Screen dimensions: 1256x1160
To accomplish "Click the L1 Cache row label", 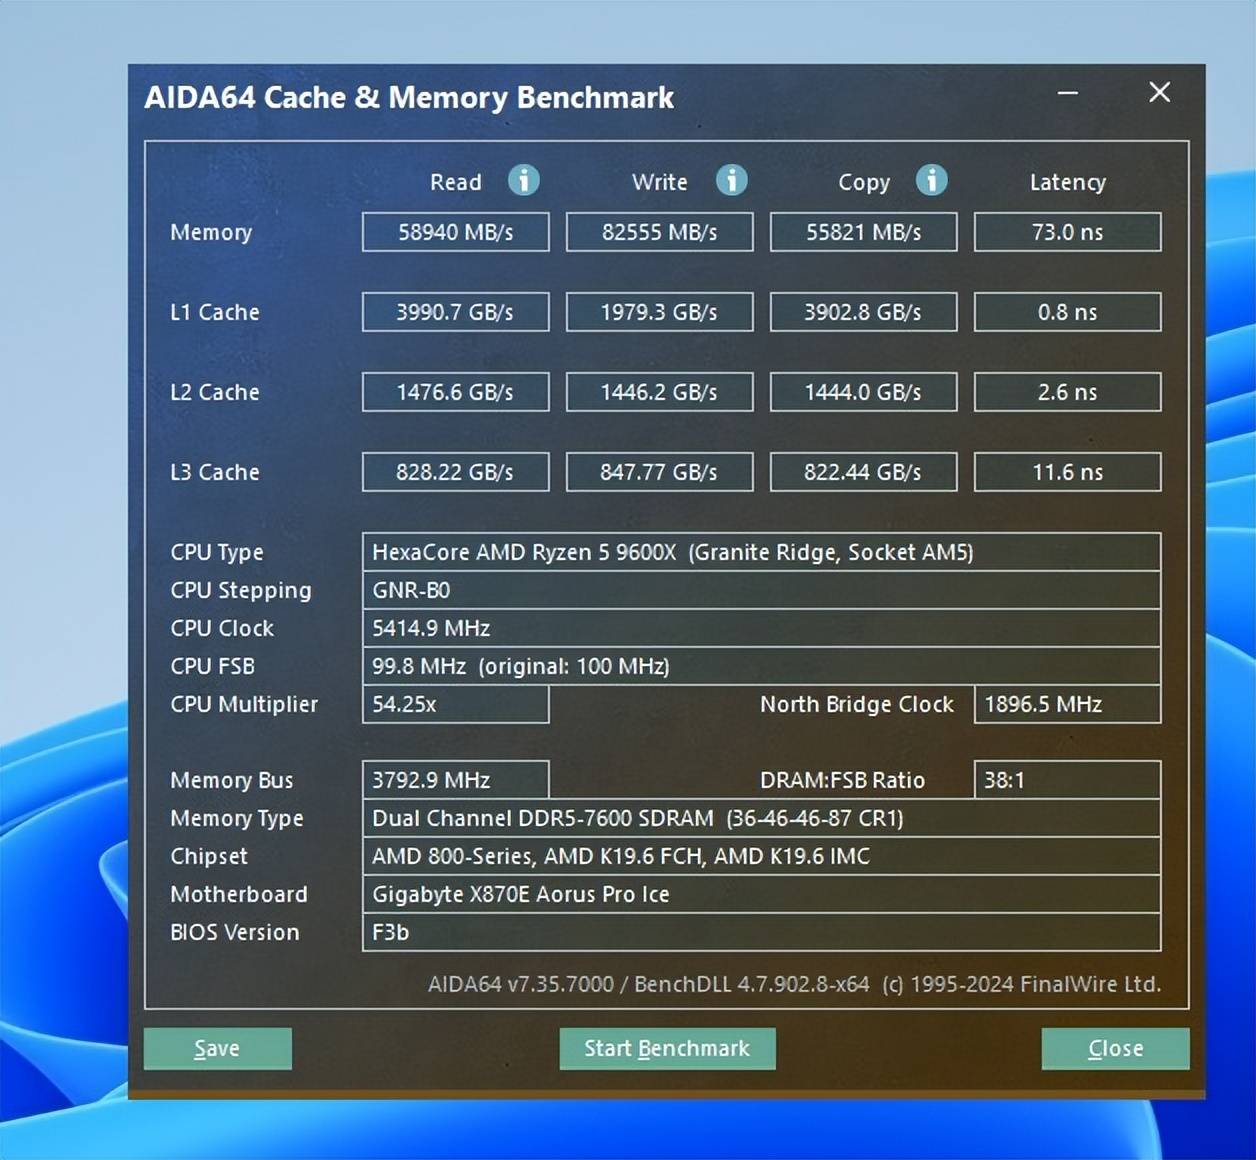I will (x=215, y=312).
